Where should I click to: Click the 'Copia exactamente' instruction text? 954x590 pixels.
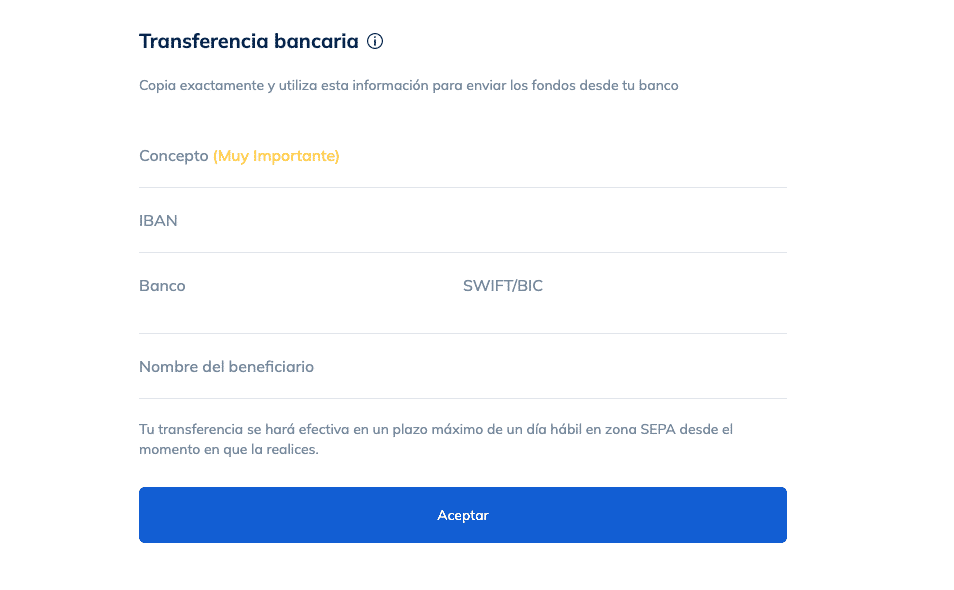point(408,86)
